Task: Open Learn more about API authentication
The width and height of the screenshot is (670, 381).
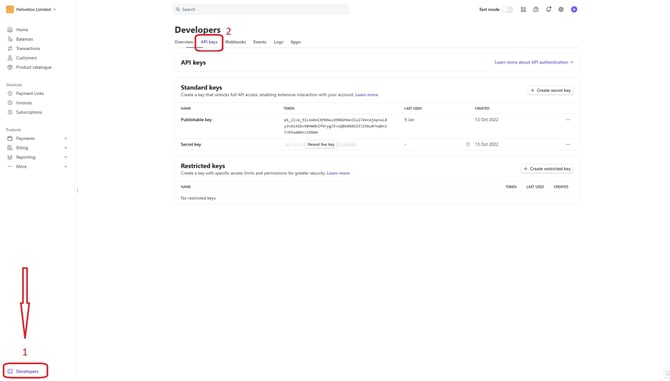Action: pos(534,62)
